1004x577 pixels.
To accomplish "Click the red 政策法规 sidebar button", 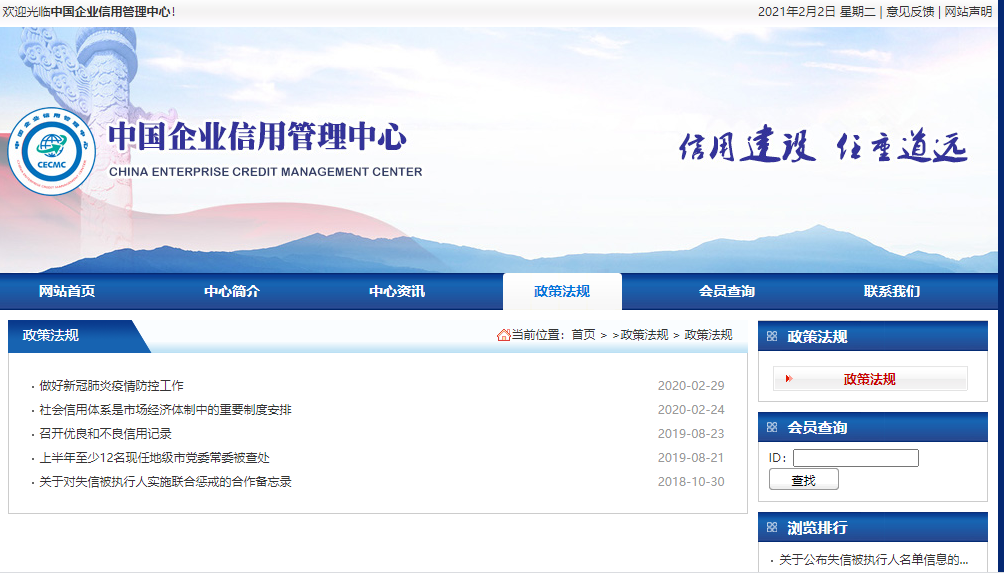I will (x=870, y=378).
